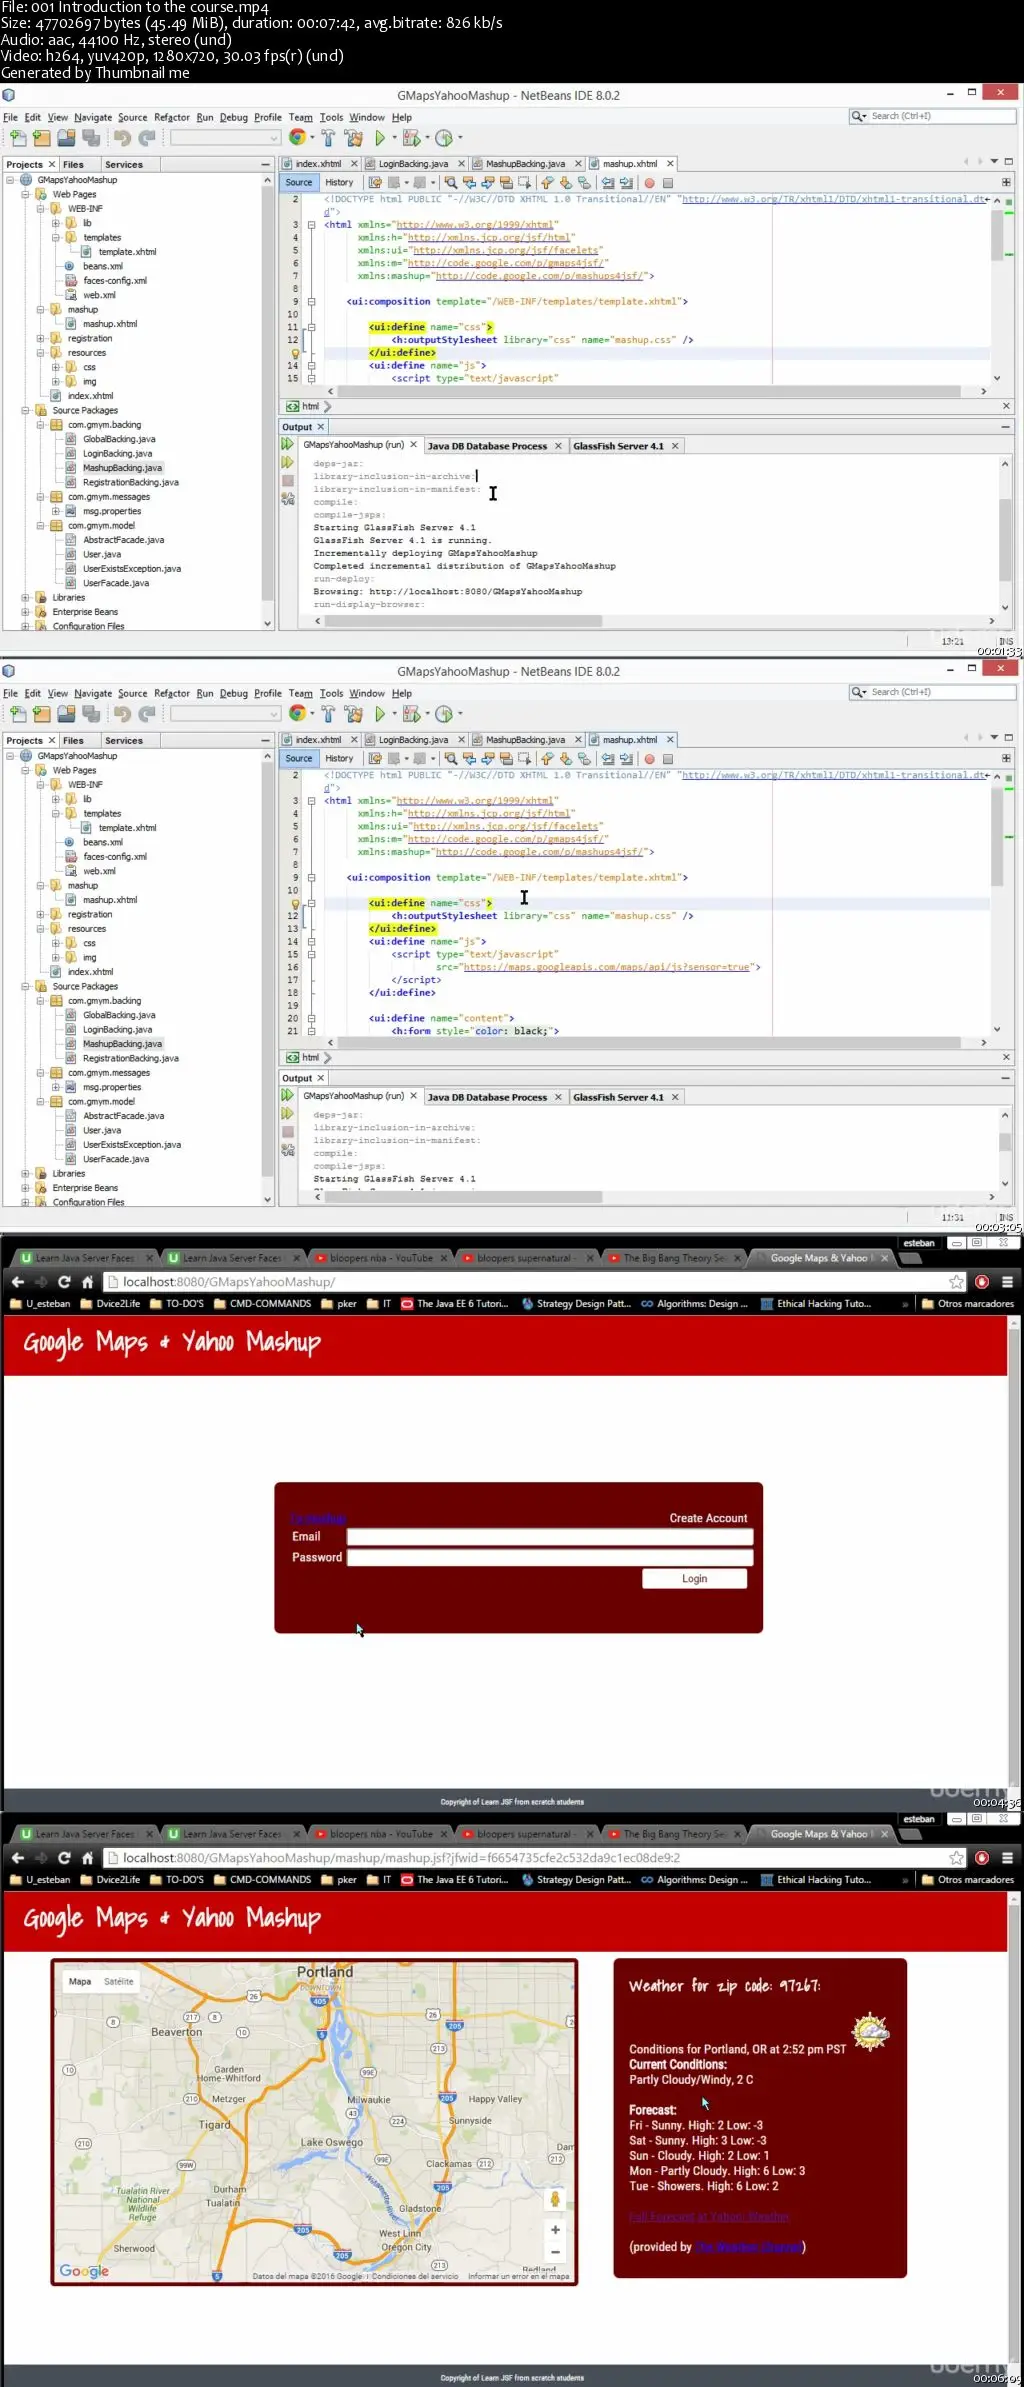Click vertical scrollbar in second NetBeans editor
The width and height of the screenshot is (1024, 2387).
[997, 836]
